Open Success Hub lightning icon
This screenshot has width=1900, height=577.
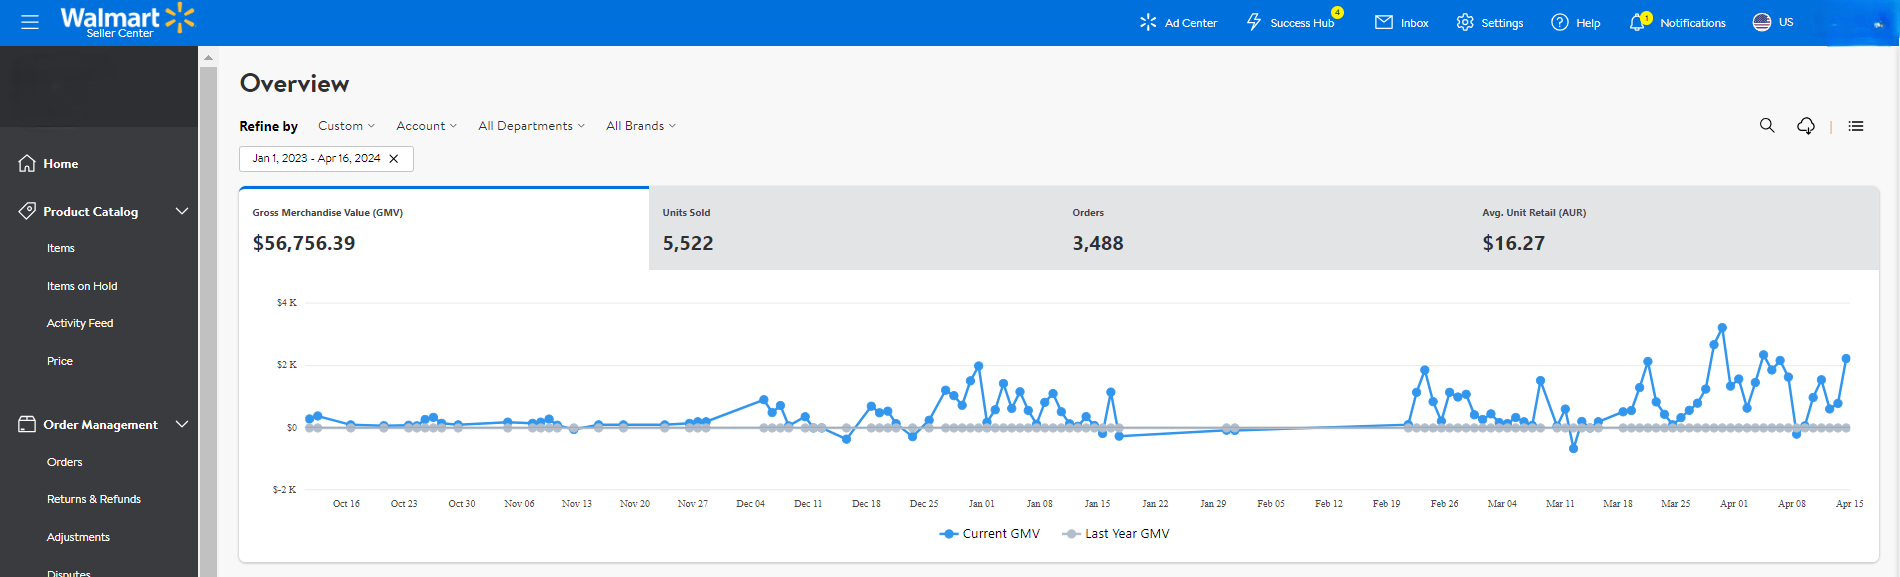coord(1254,22)
